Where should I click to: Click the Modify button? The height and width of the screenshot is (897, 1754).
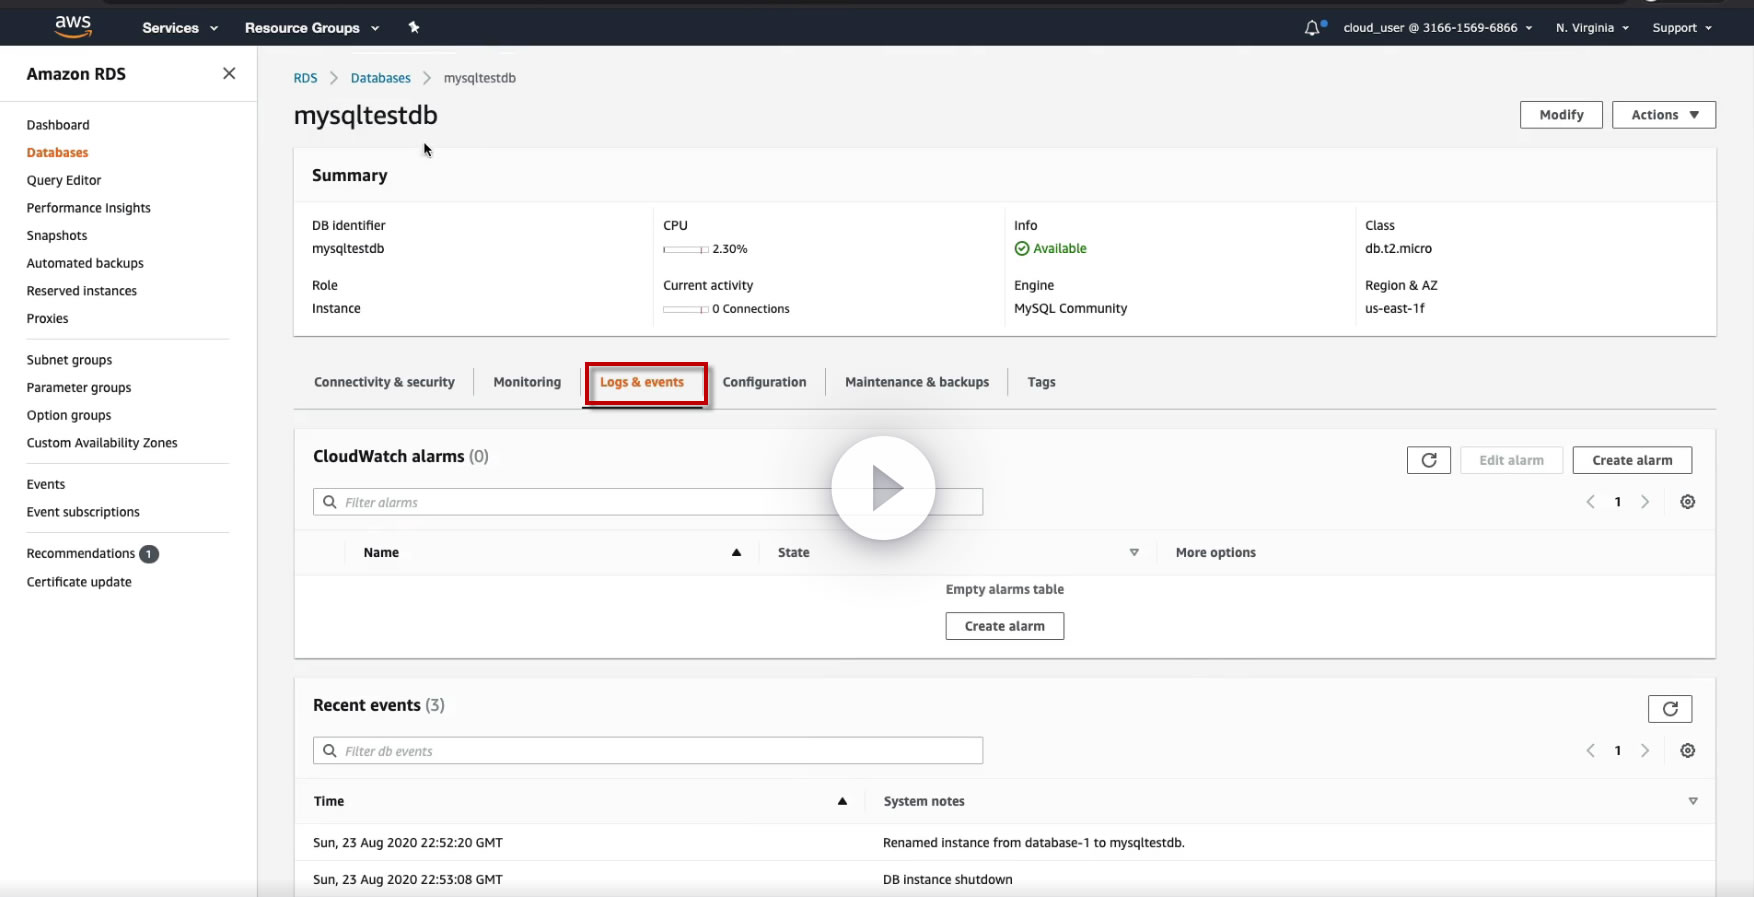pos(1560,115)
